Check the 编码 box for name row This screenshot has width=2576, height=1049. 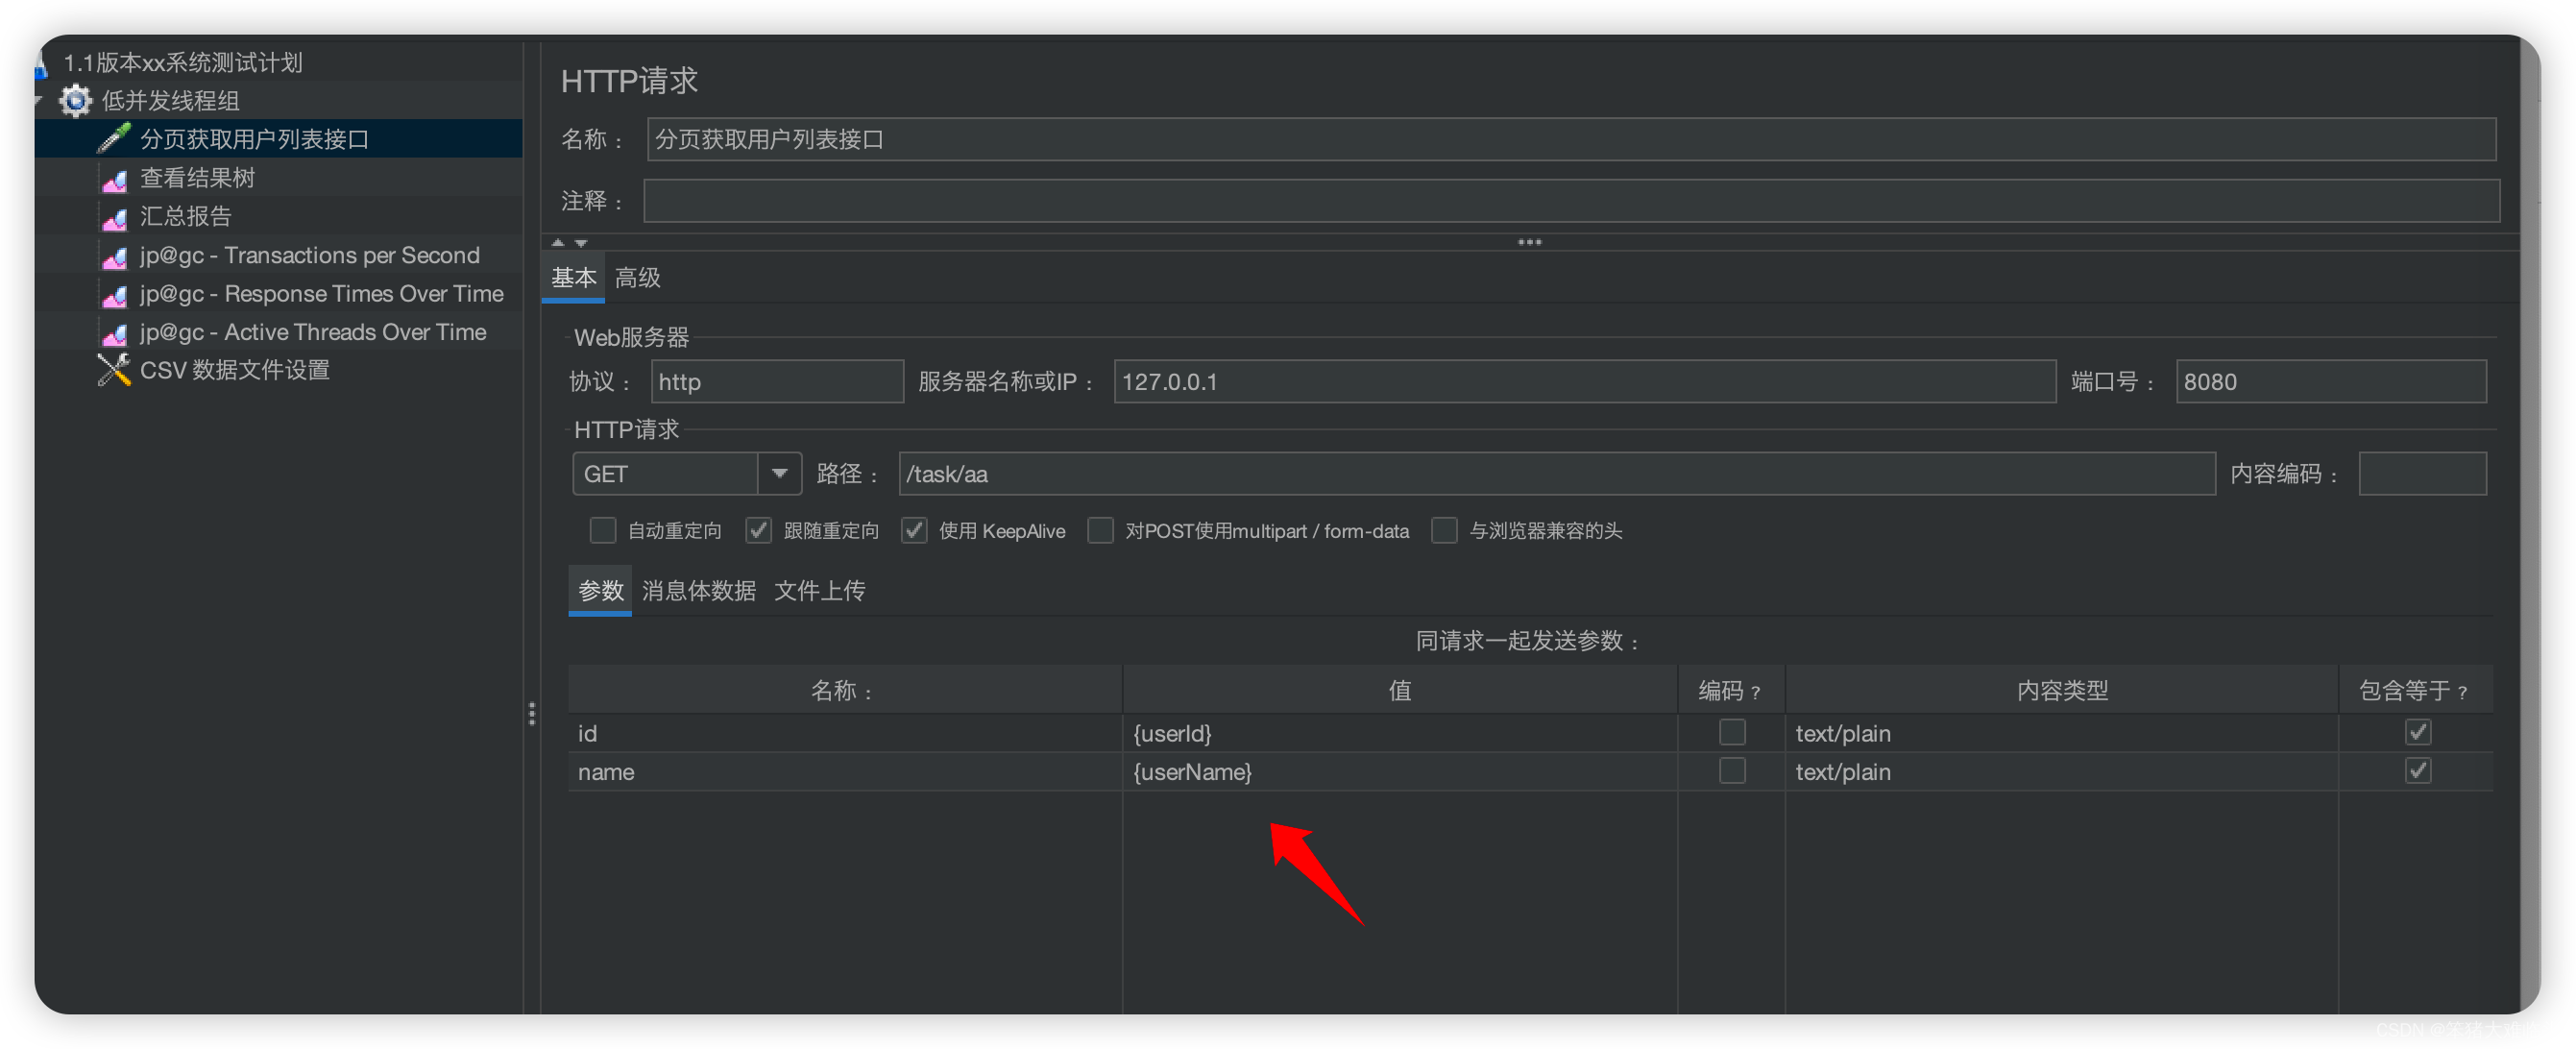click(1732, 770)
